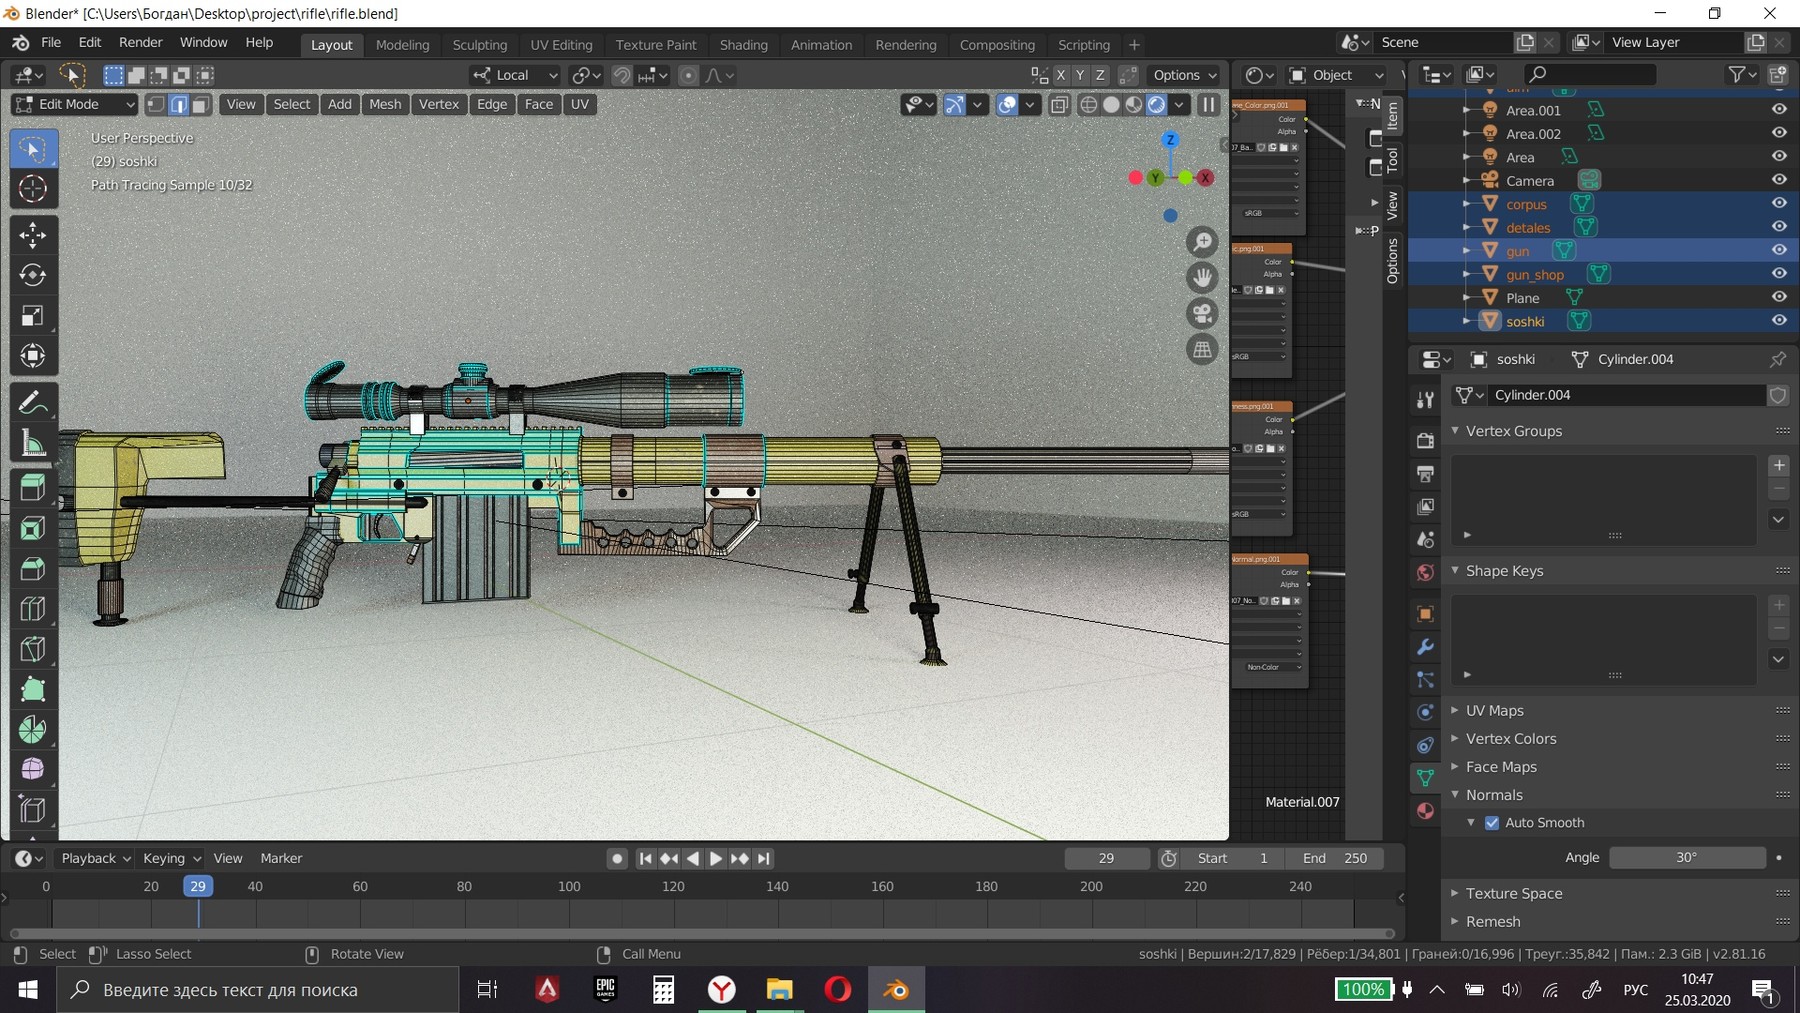Disable the Auto Smooth checkbox
The height and width of the screenshot is (1013, 1800).
1492,823
